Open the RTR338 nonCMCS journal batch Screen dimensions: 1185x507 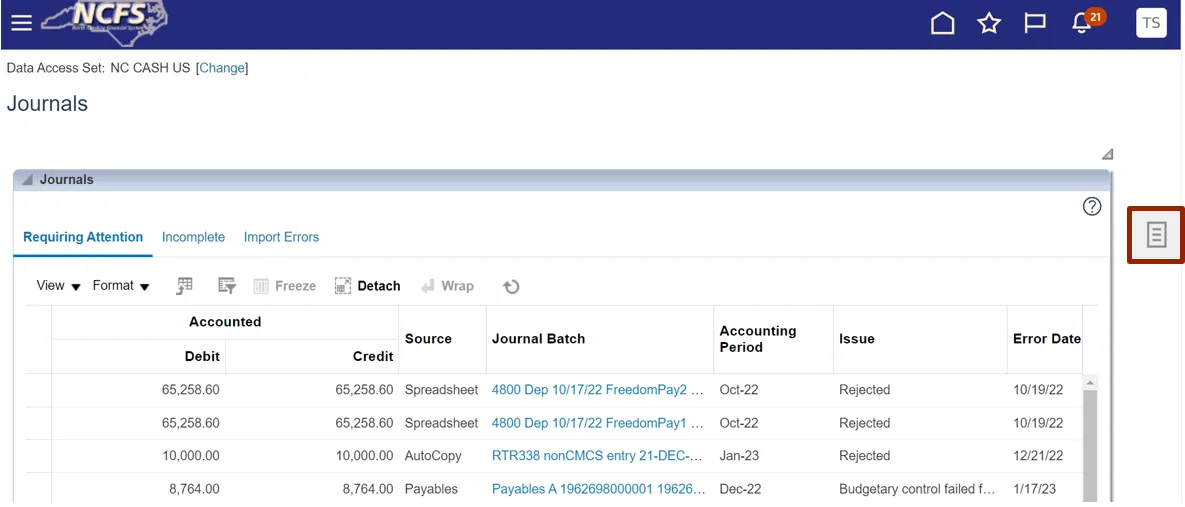point(598,456)
